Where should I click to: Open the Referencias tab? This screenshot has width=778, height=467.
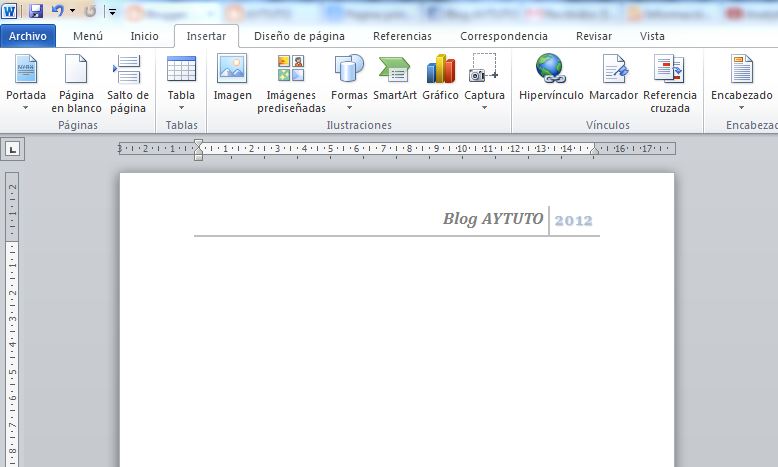click(402, 36)
